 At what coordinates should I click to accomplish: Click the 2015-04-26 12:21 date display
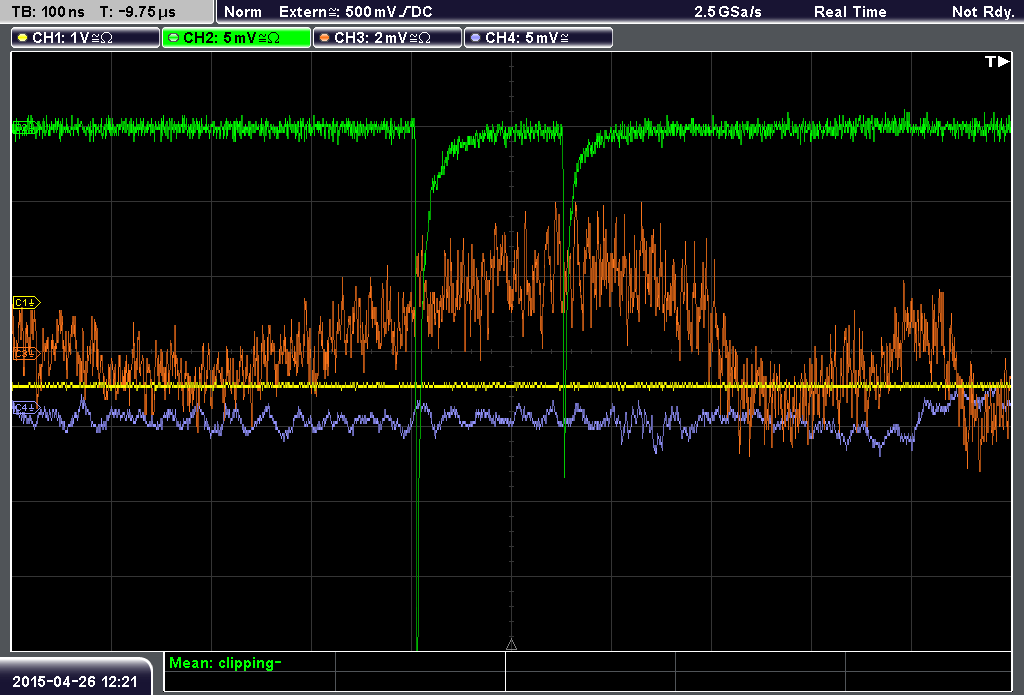click(x=75, y=682)
